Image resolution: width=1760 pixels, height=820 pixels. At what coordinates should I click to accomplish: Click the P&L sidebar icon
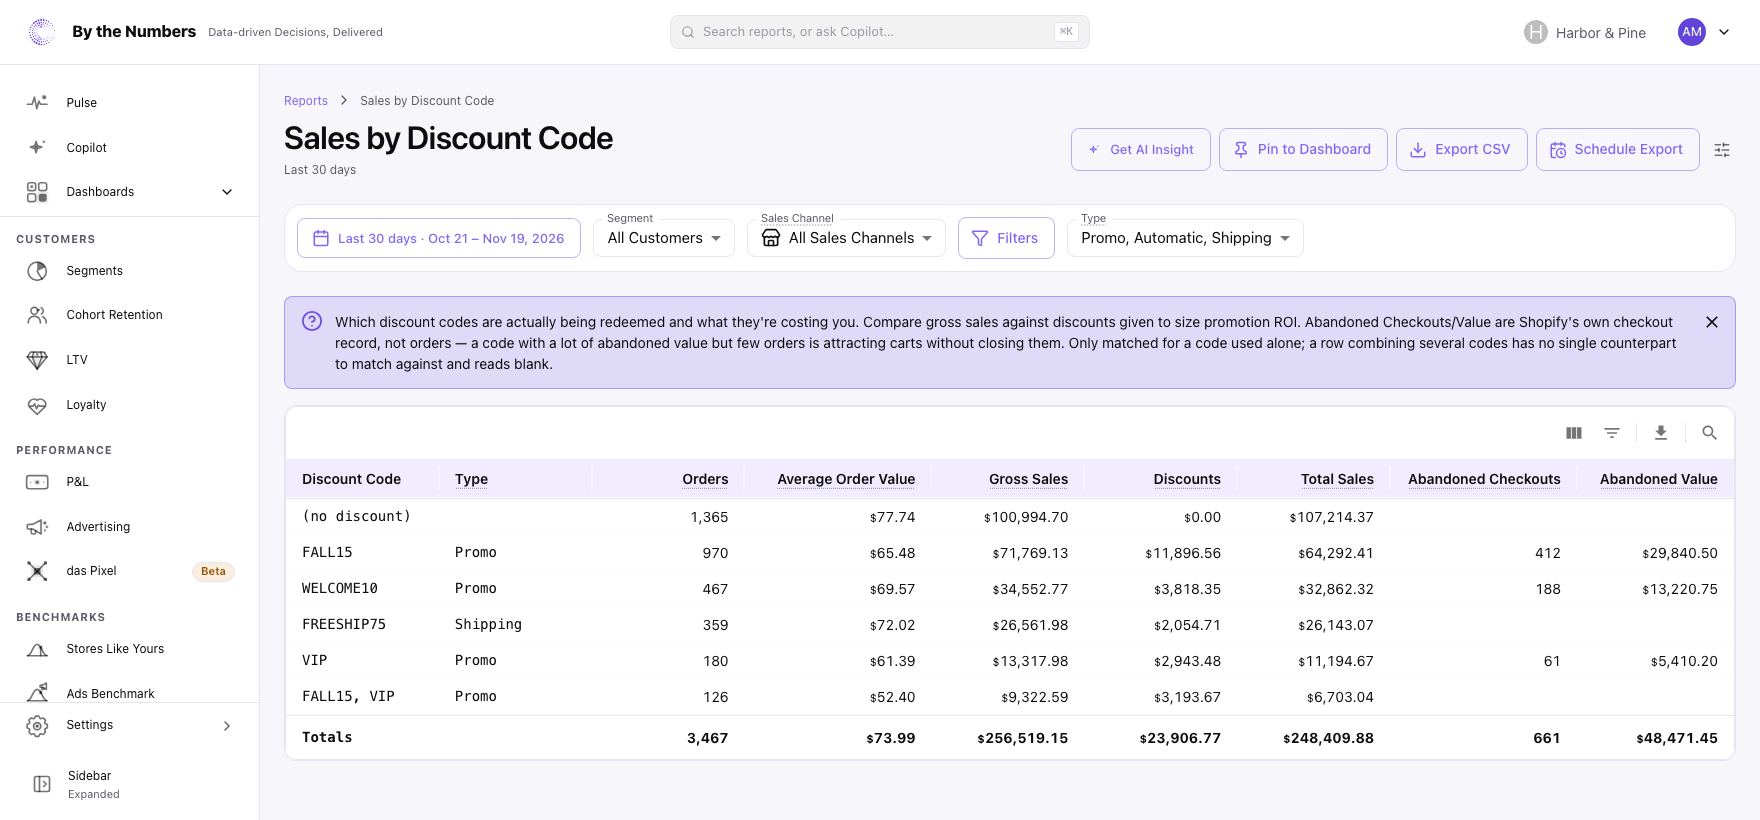[x=37, y=482]
